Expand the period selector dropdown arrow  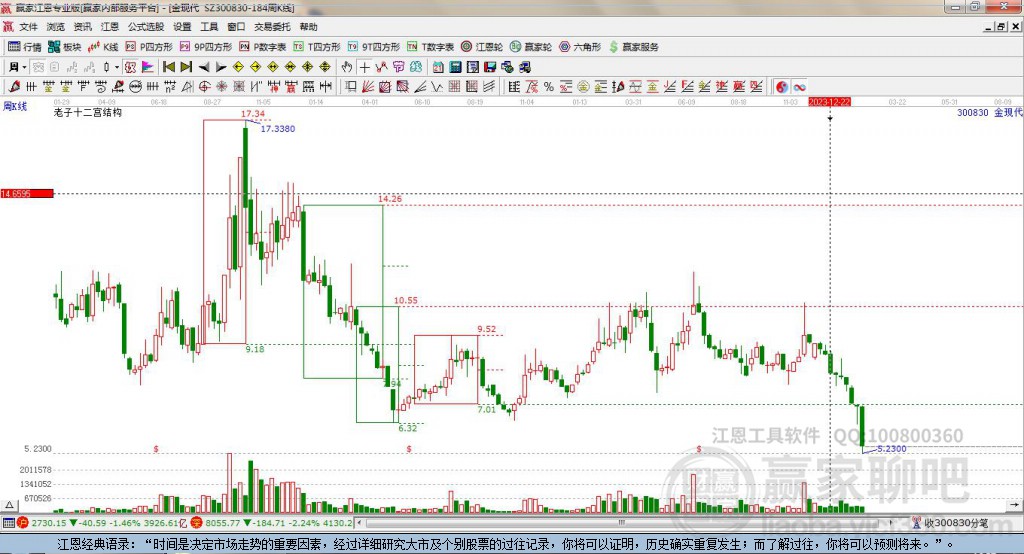24,67
